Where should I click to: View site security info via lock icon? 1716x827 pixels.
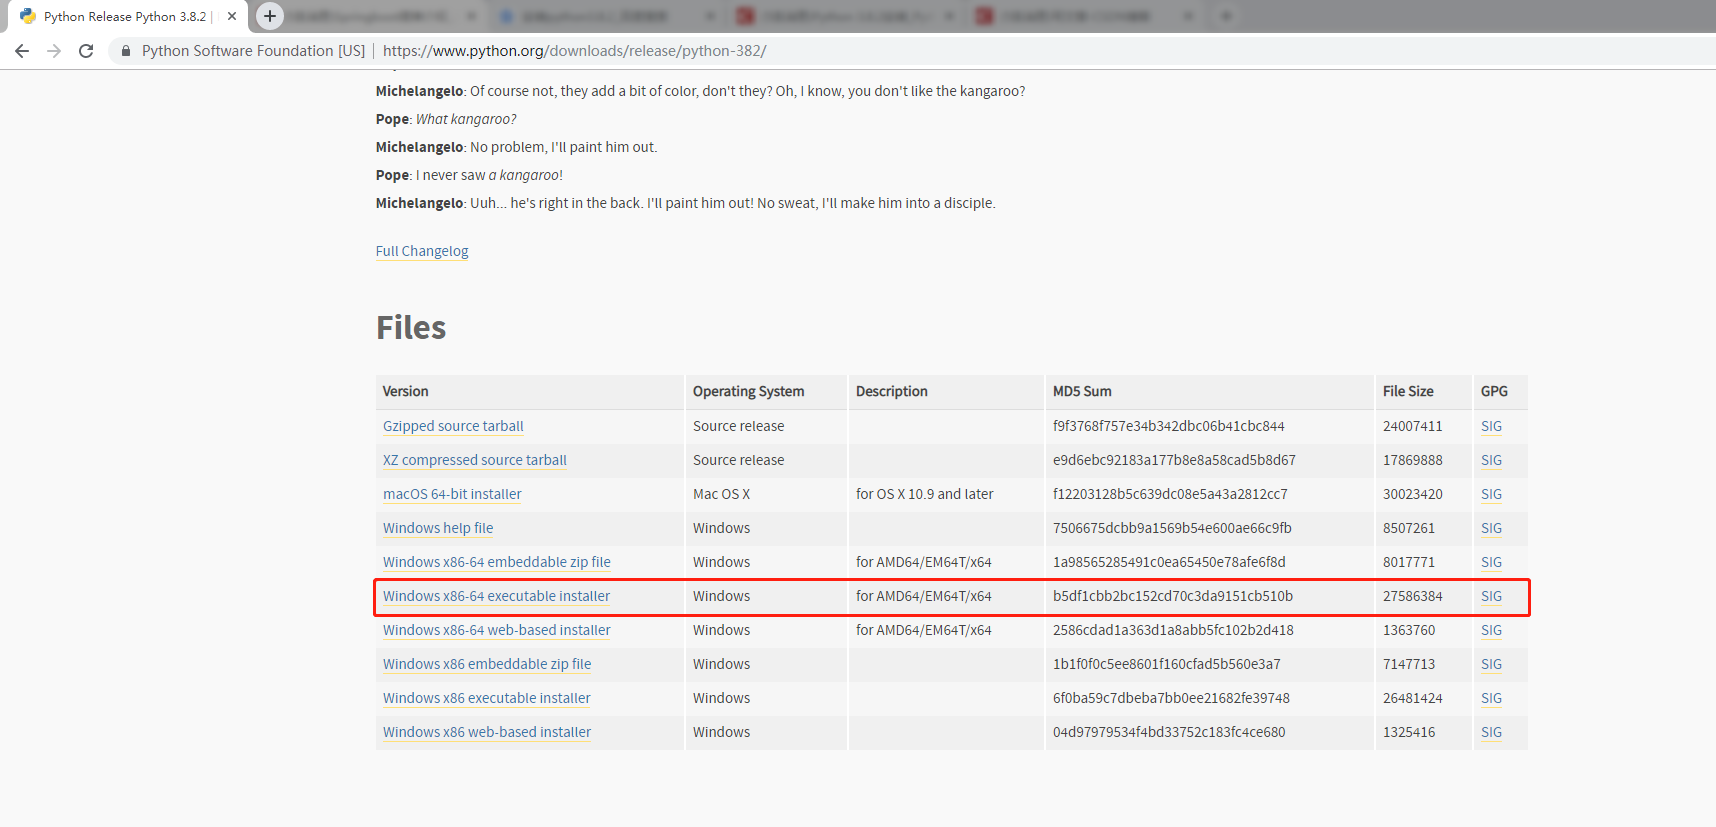[x=126, y=51]
